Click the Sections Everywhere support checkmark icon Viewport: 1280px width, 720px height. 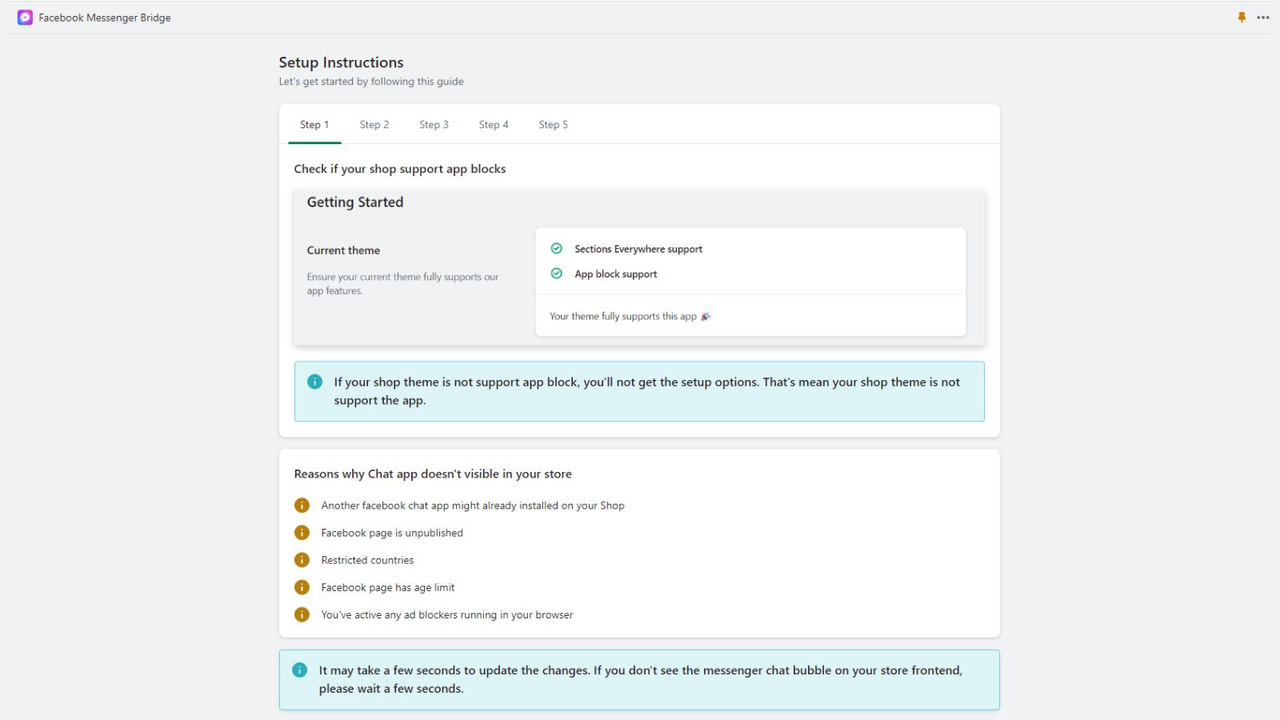pos(557,249)
